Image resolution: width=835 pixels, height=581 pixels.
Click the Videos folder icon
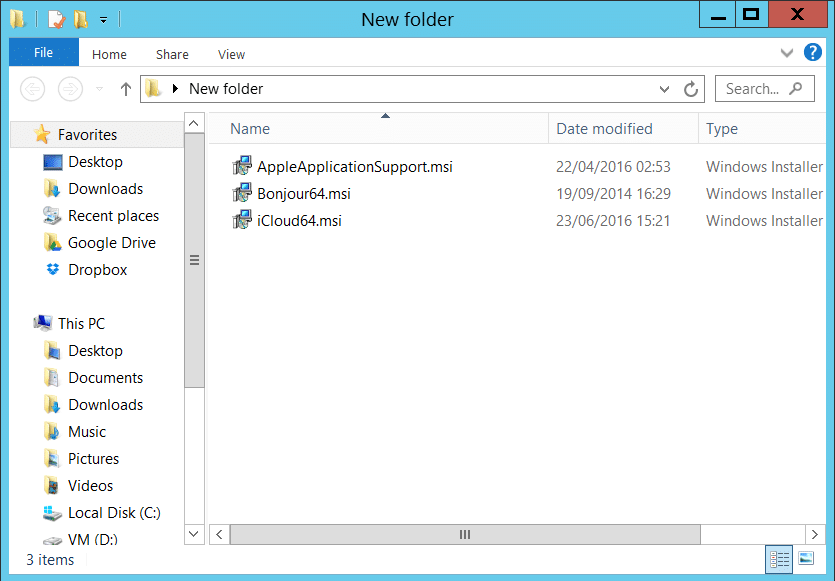(x=52, y=486)
